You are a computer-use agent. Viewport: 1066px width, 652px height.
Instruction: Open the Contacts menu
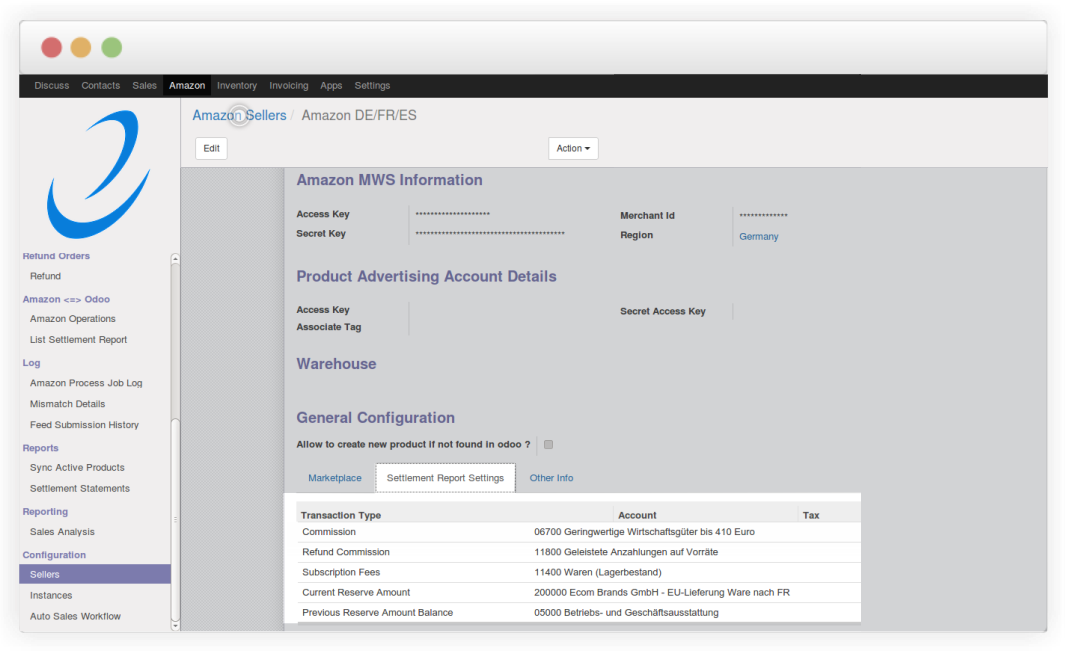pyautogui.click(x=101, y=86)
